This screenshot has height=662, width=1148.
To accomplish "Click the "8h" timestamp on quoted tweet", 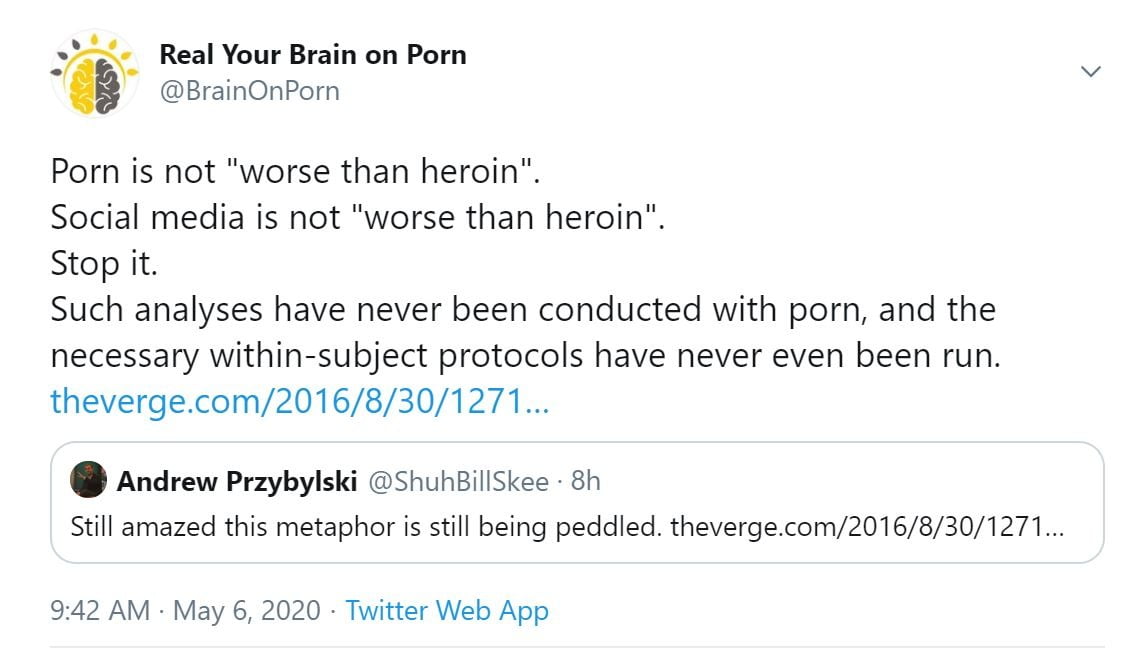I will [585, 482].
